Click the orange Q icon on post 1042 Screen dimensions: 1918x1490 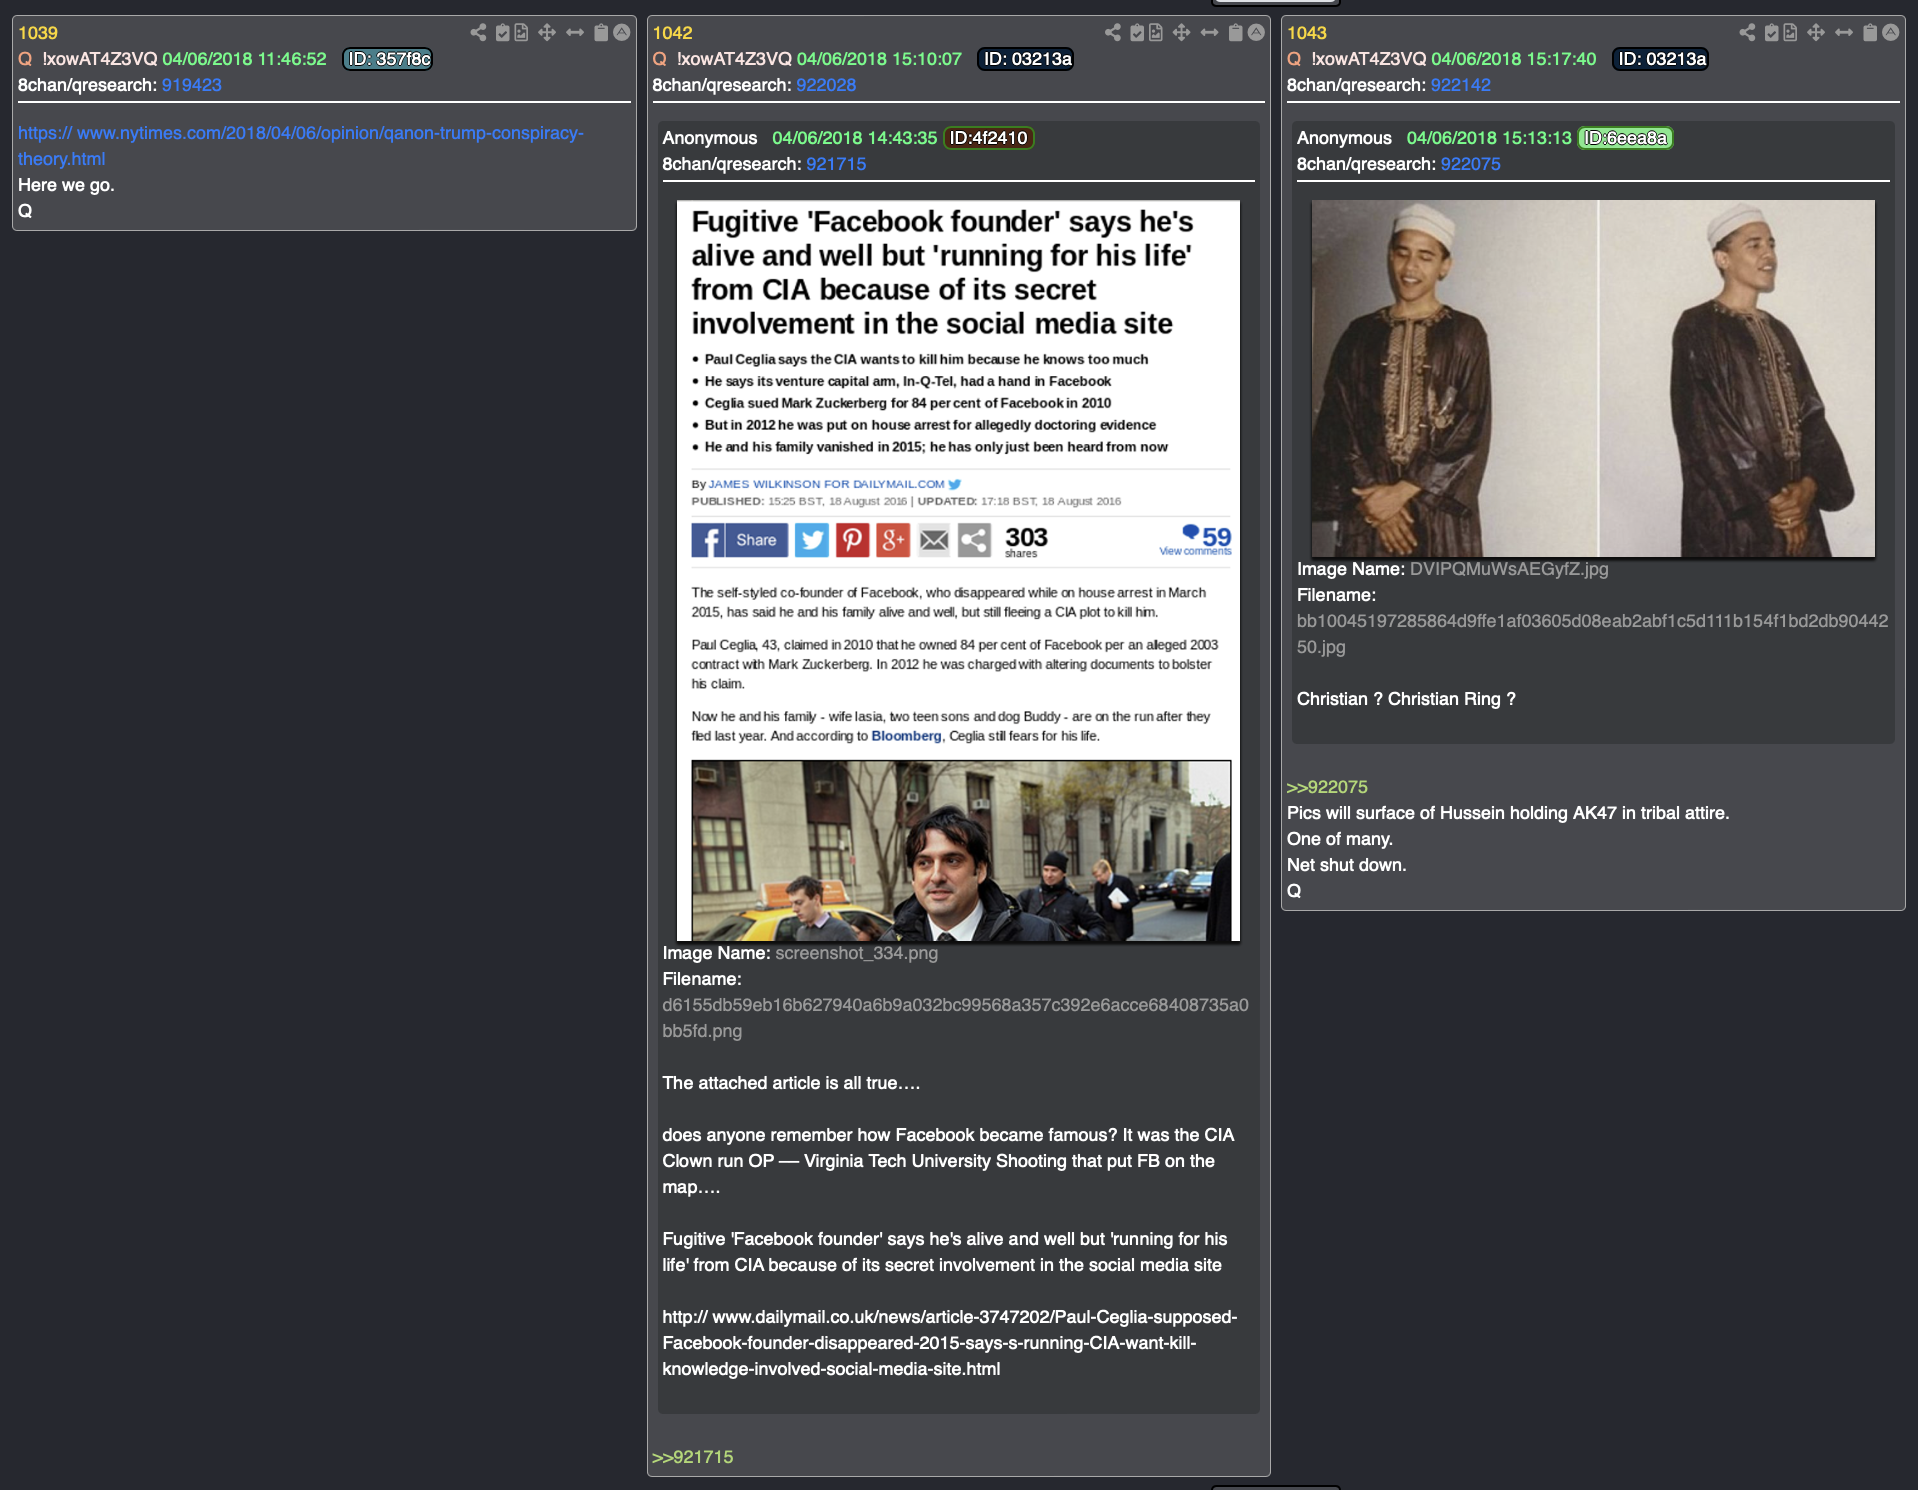click(x=660, y=59)
